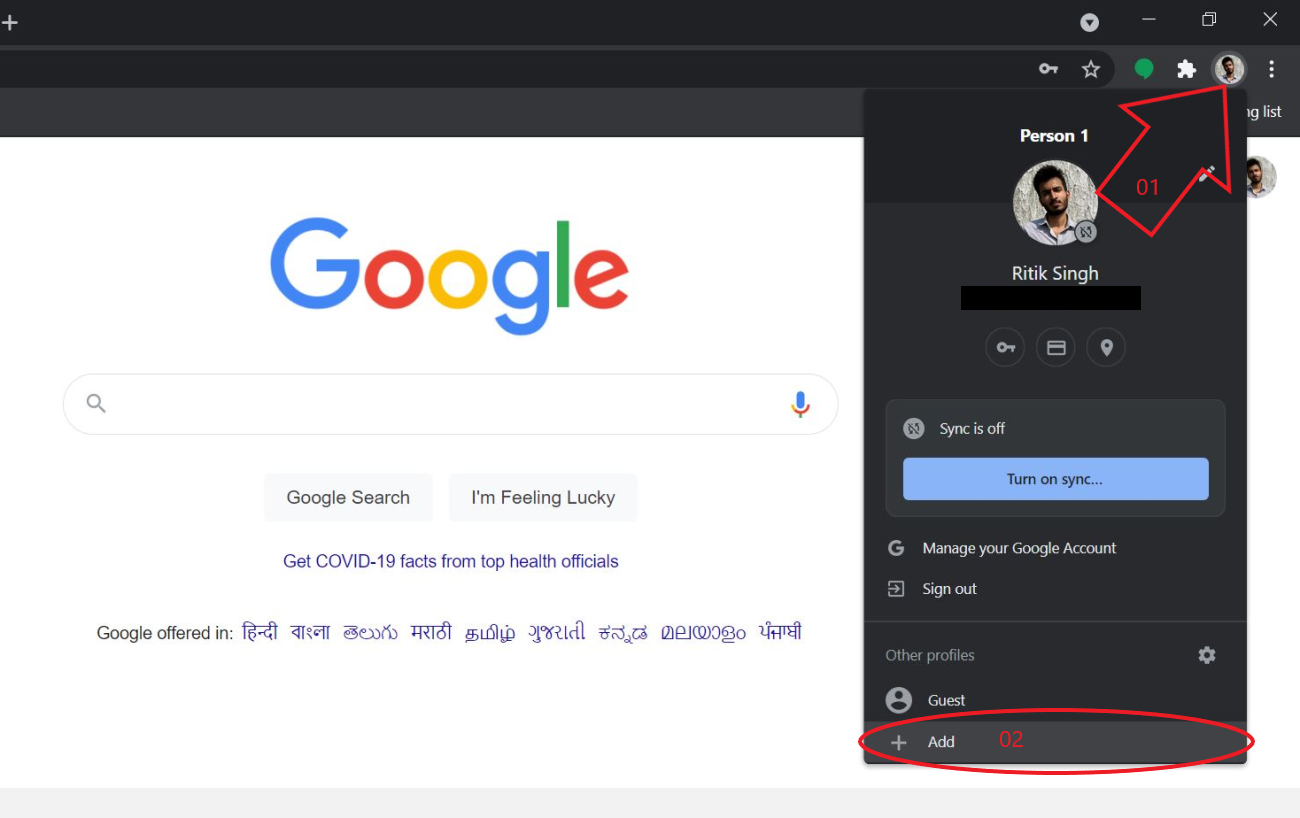Click the Google account avatar on the page
The image size is (1300, 818).
coord(1260,177)
